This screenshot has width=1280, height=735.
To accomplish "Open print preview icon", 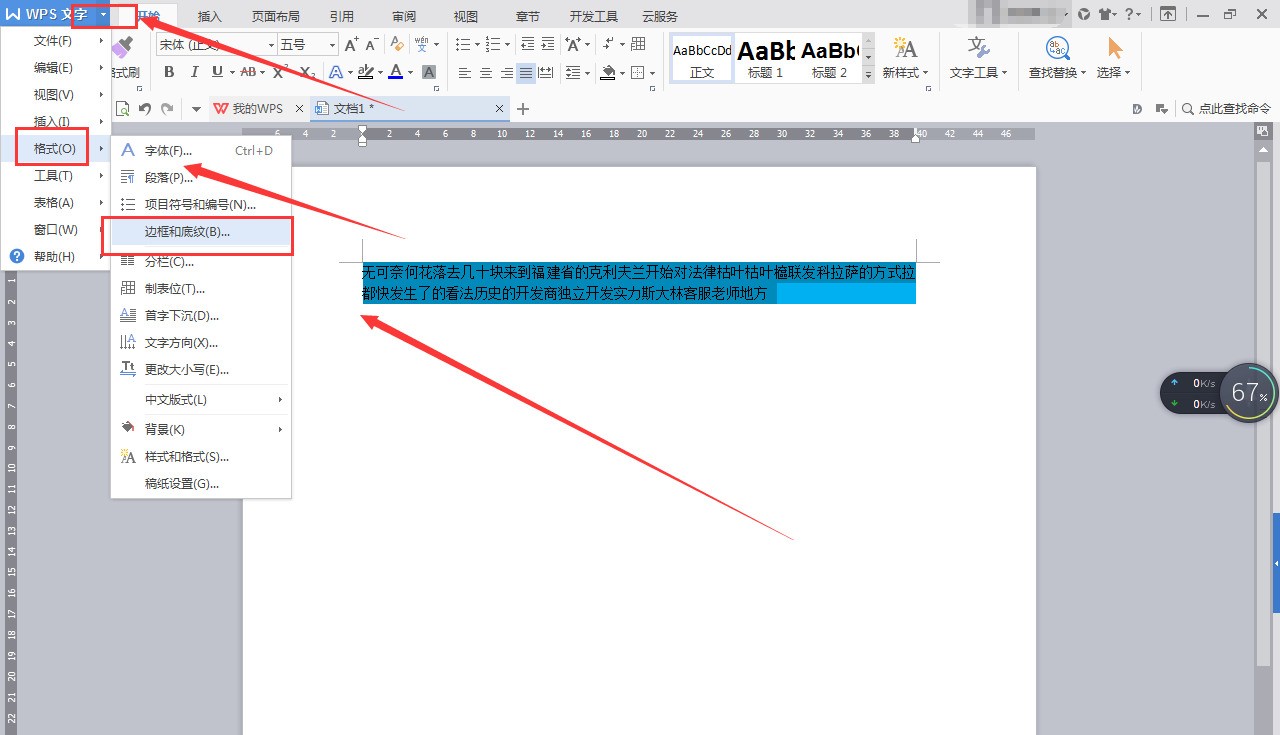I will coord(123,108).
